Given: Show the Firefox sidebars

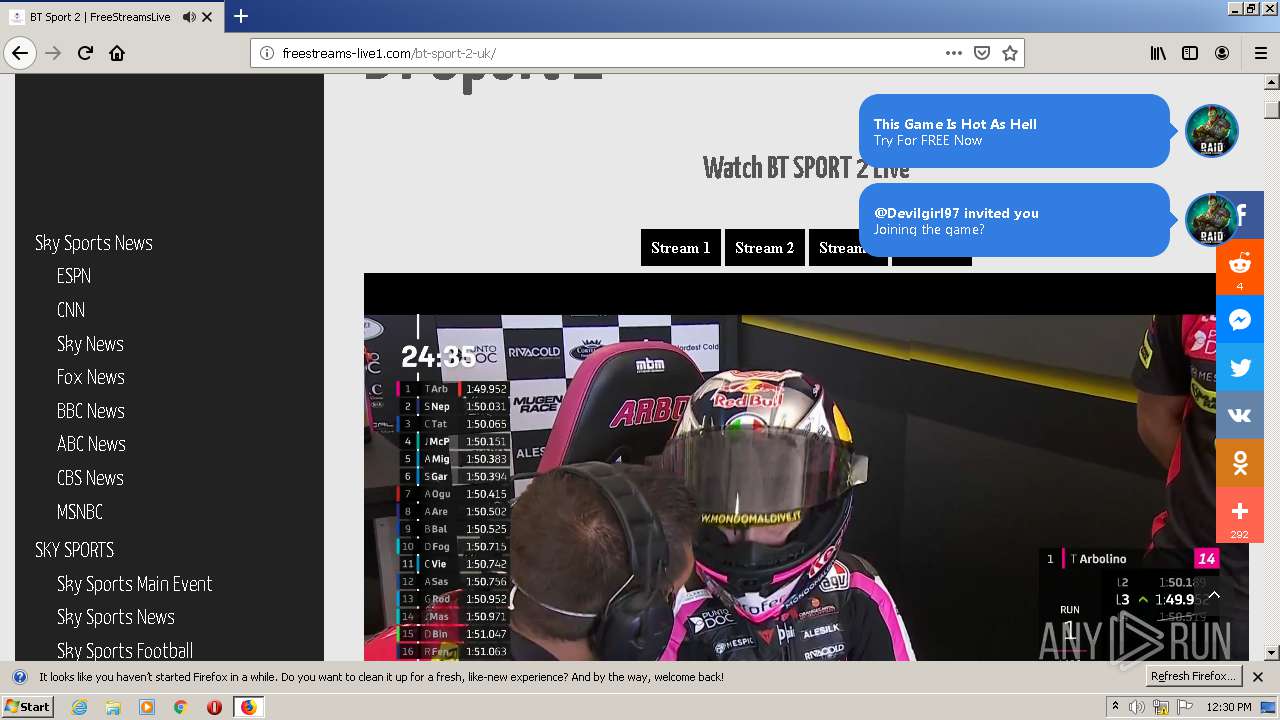Looking at the screenshot, I should 1190,53.
